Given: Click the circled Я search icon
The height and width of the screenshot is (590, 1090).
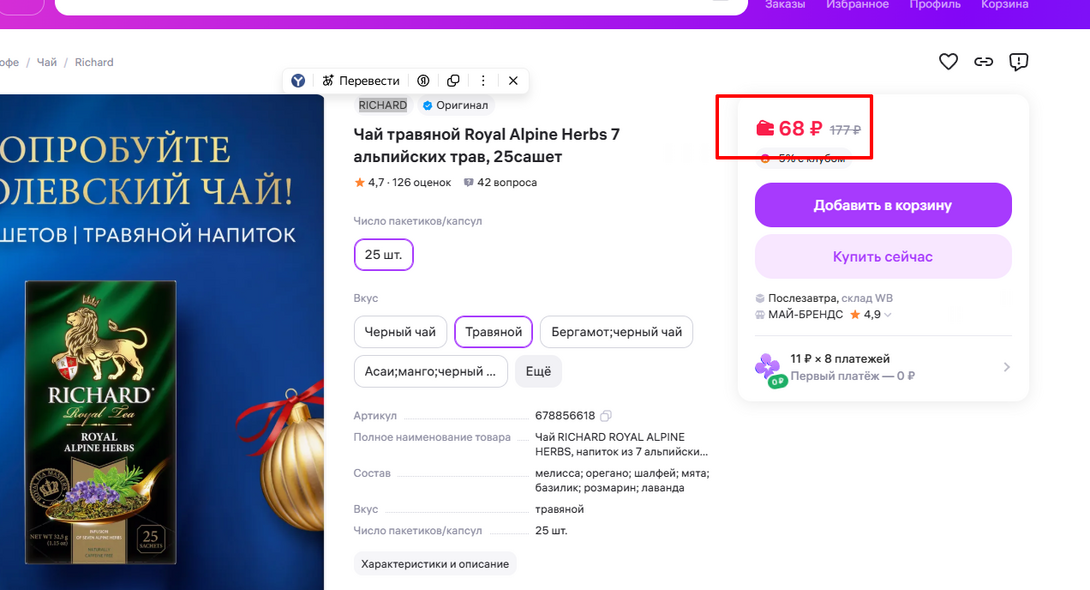Looking at the screenshot, I should [423, 81].
